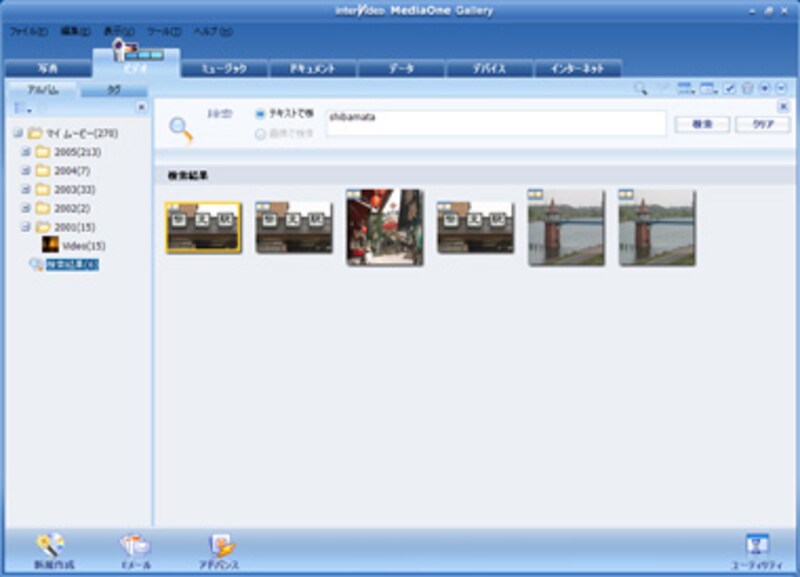Screen dimensions: 800x577
Task: Click the zoom-in round toolbar icon
Action: click(764, 89)
